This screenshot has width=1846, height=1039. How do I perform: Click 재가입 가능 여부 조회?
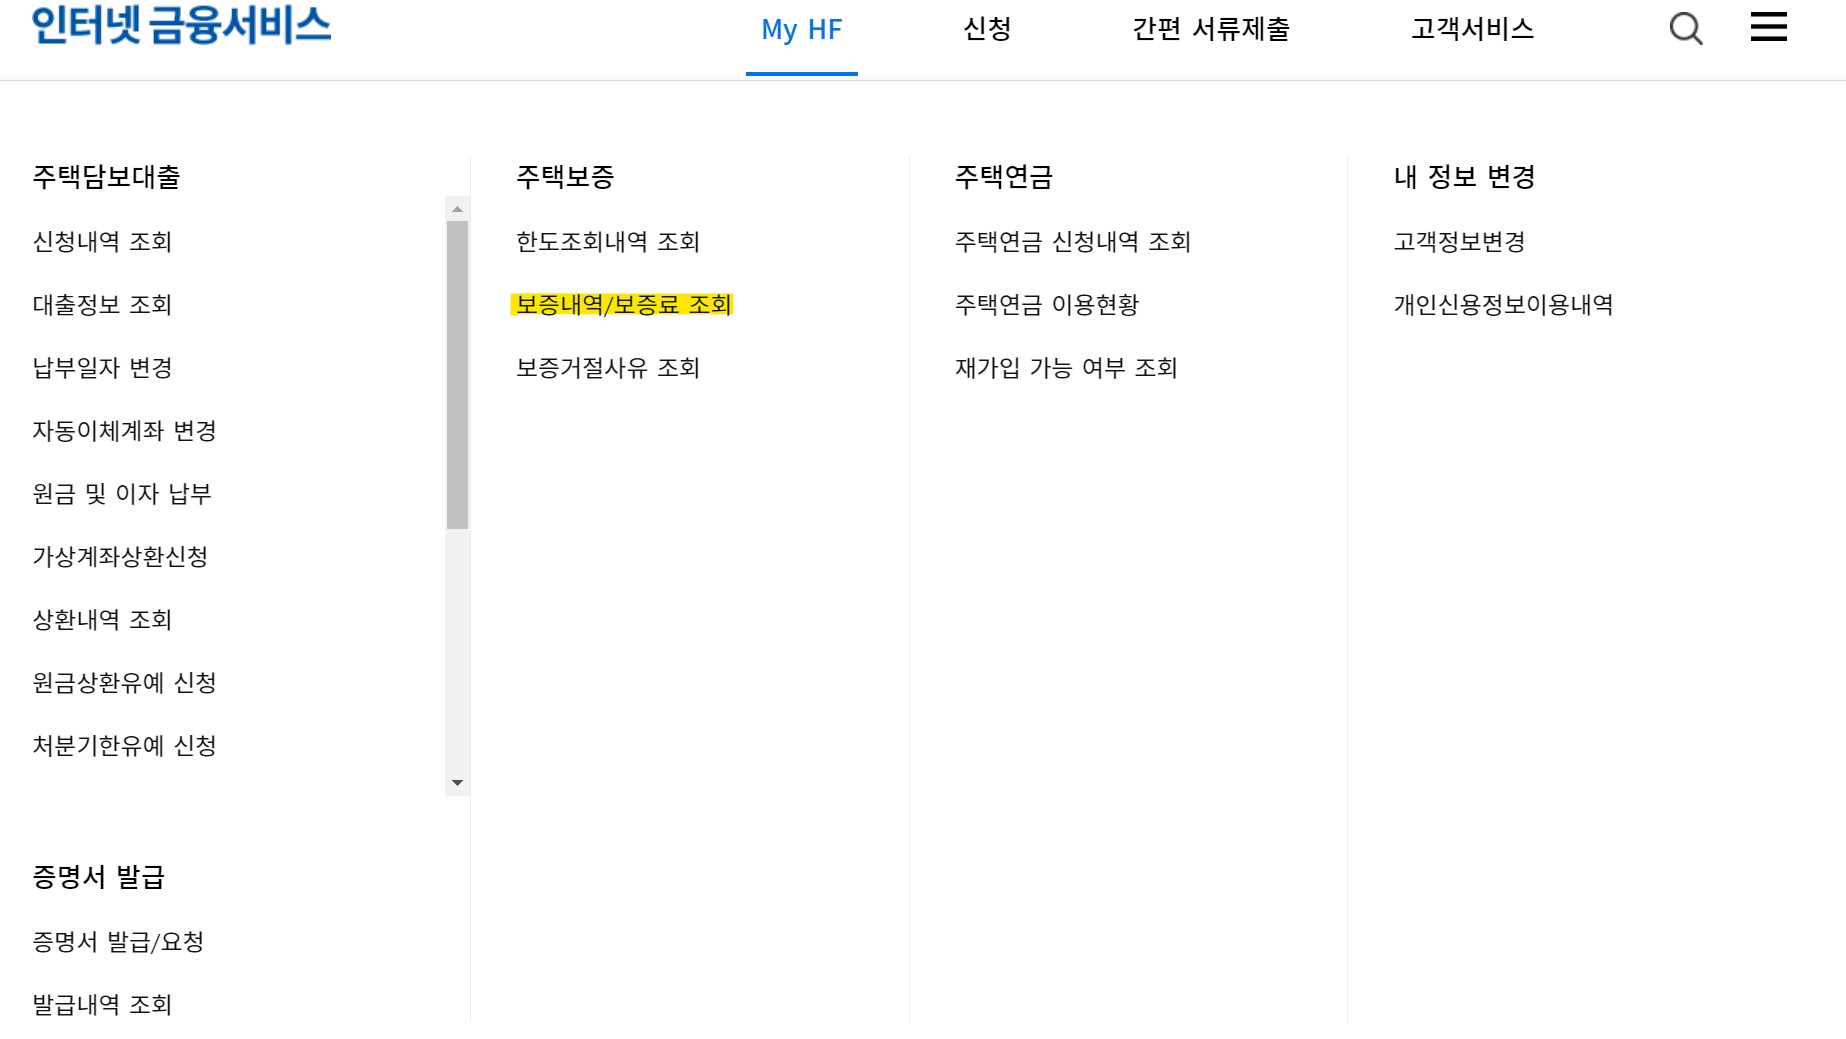1066,369
